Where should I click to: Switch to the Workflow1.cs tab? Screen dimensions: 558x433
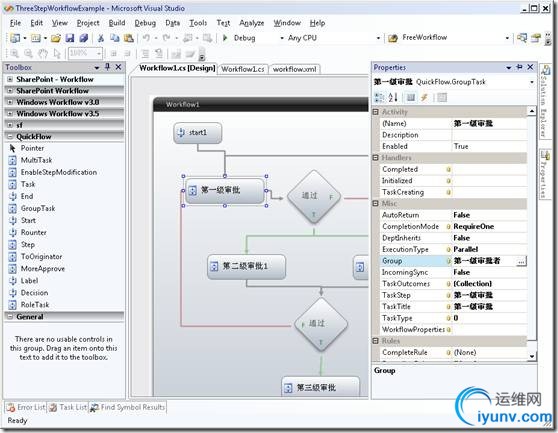pos(243,69)
